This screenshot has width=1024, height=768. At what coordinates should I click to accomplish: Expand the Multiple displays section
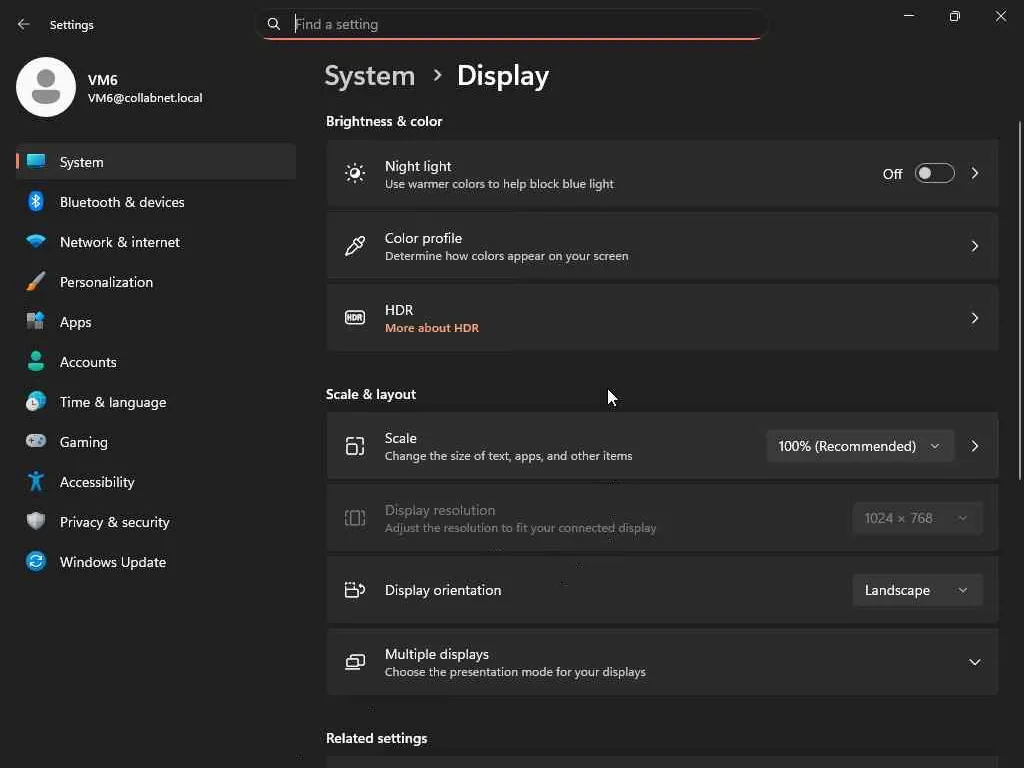[x=974, y=662]
